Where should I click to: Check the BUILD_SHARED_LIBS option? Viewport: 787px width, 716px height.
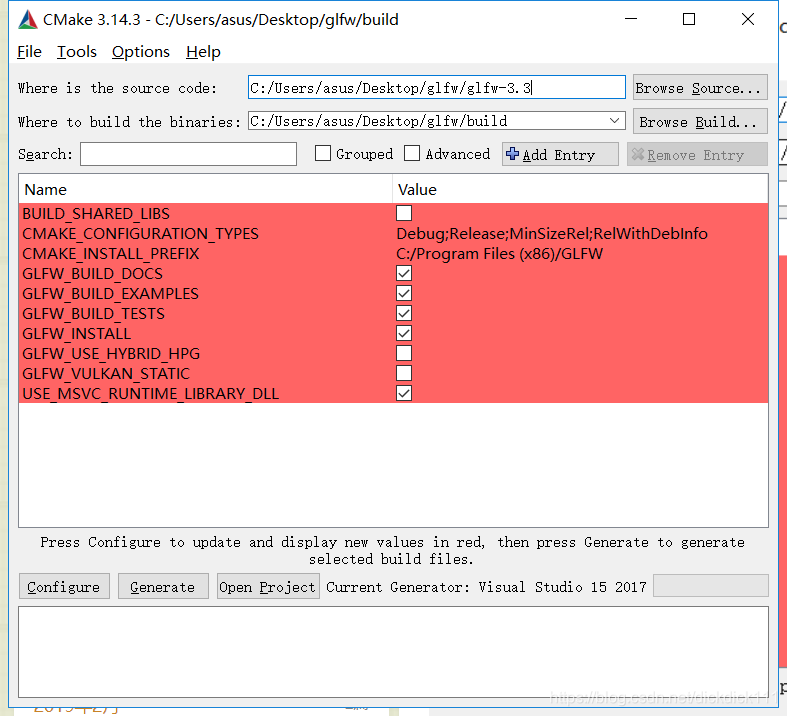(404, 213)
